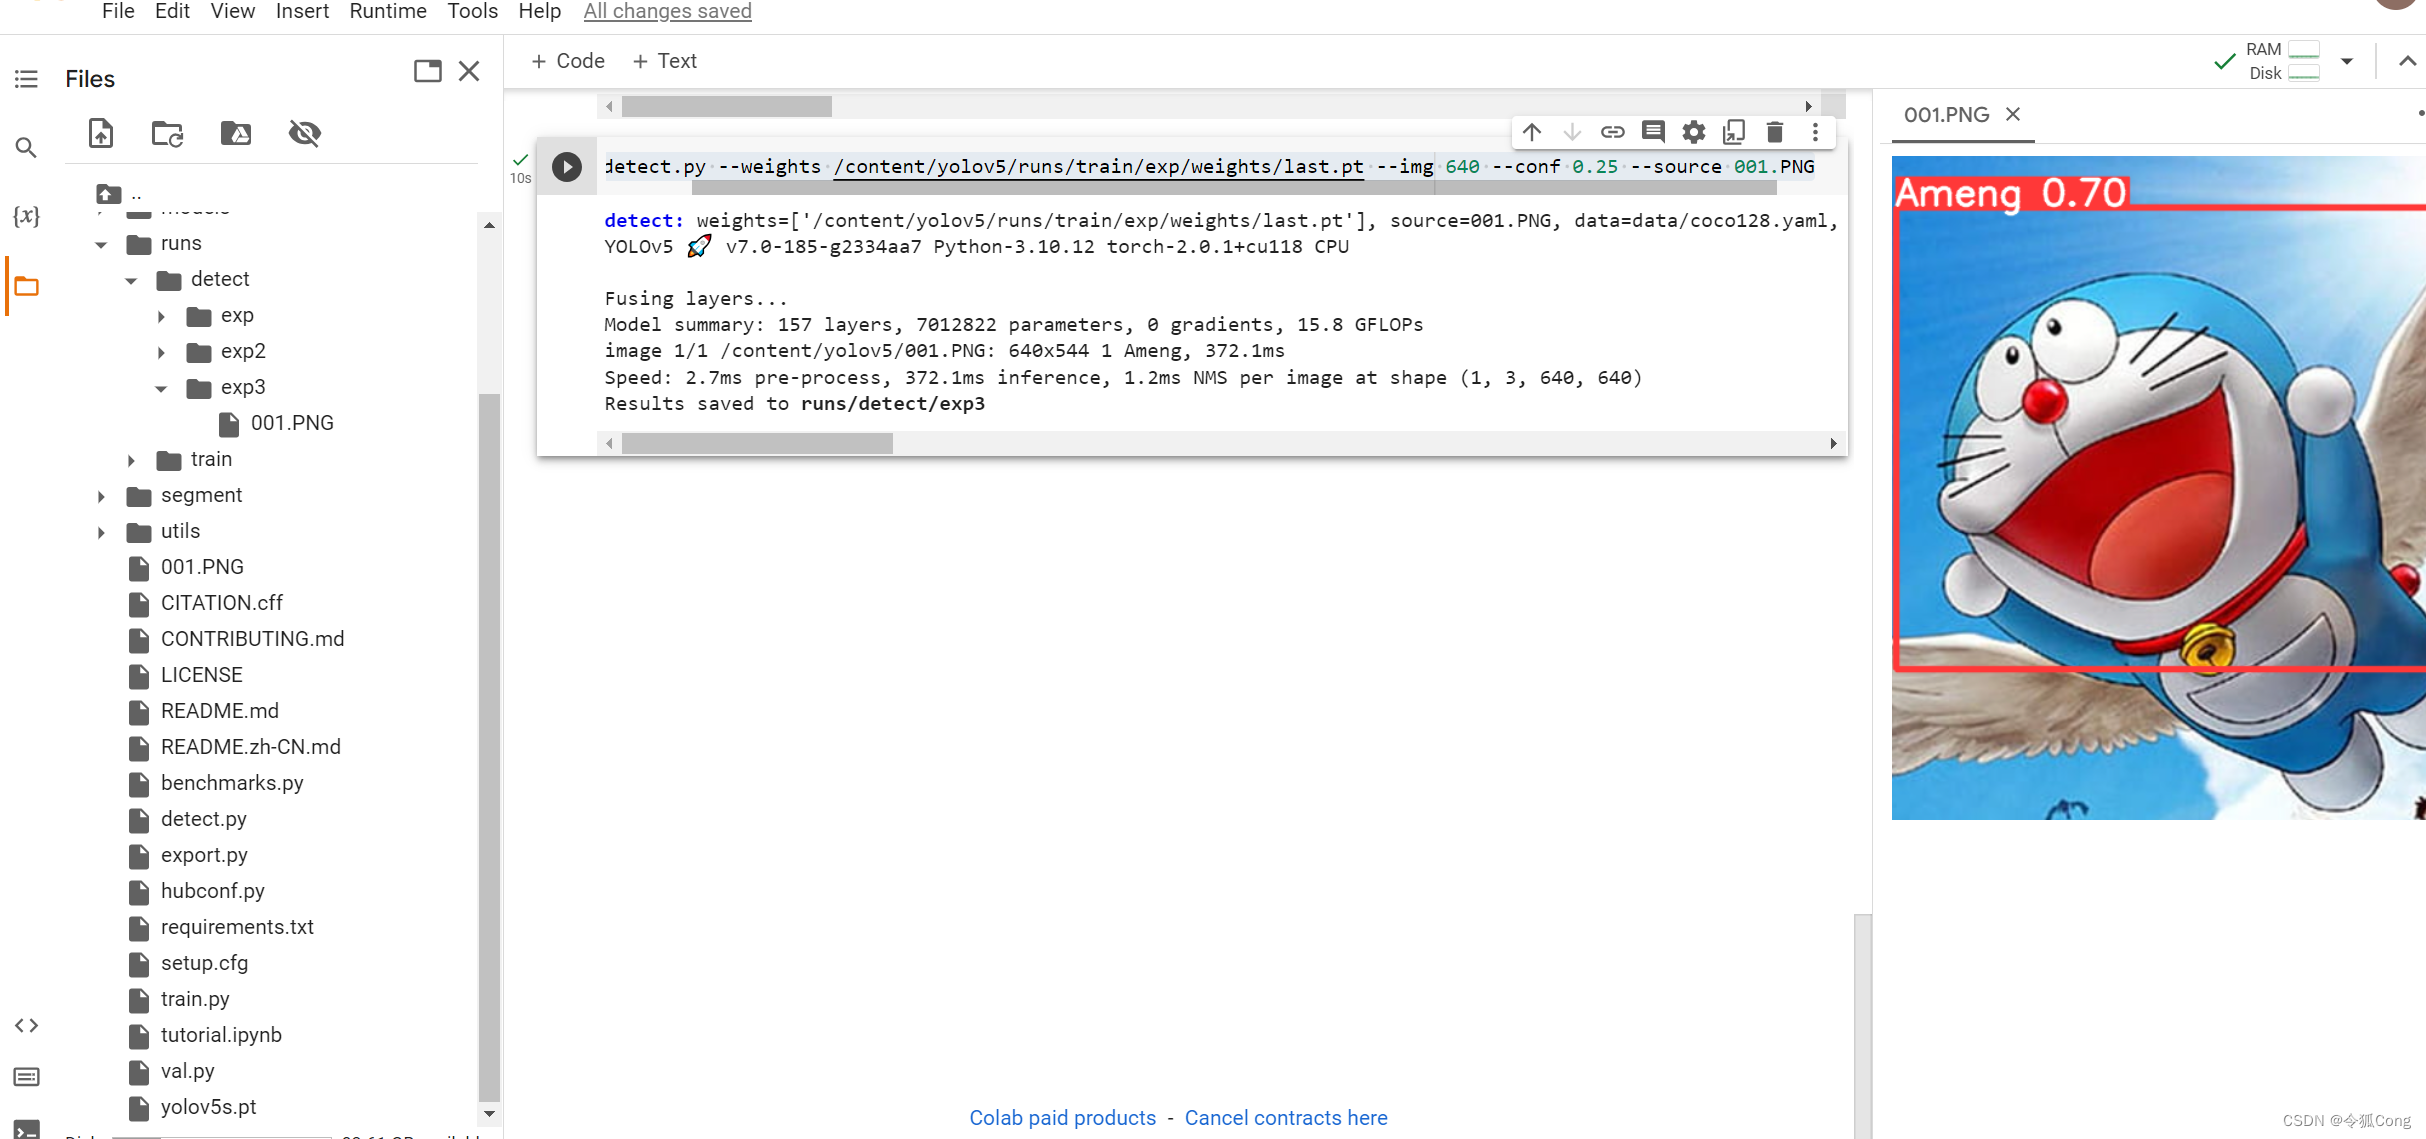Screen dimensions: 2426x1139
Task: Upload a file to session storage
Action: (x=101, y=133)
